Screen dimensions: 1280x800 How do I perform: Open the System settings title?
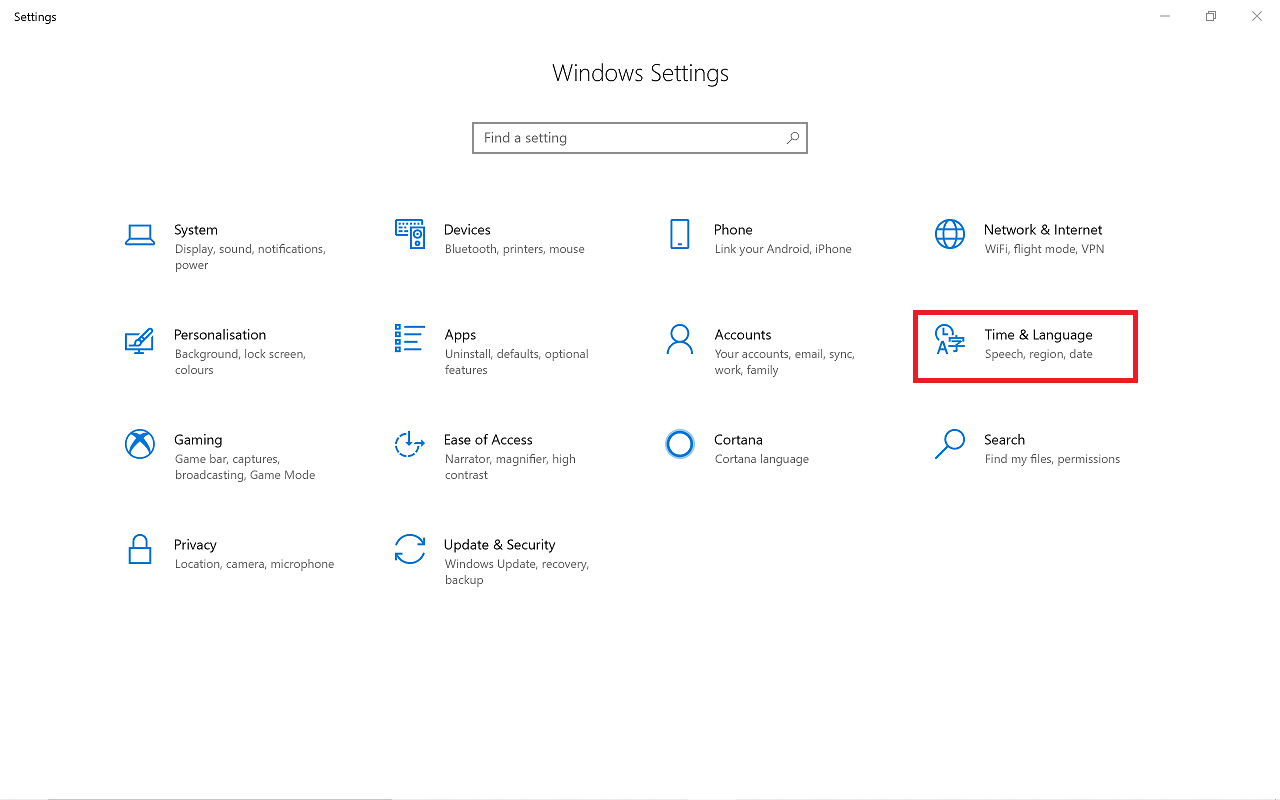click(x=196, y=230)
